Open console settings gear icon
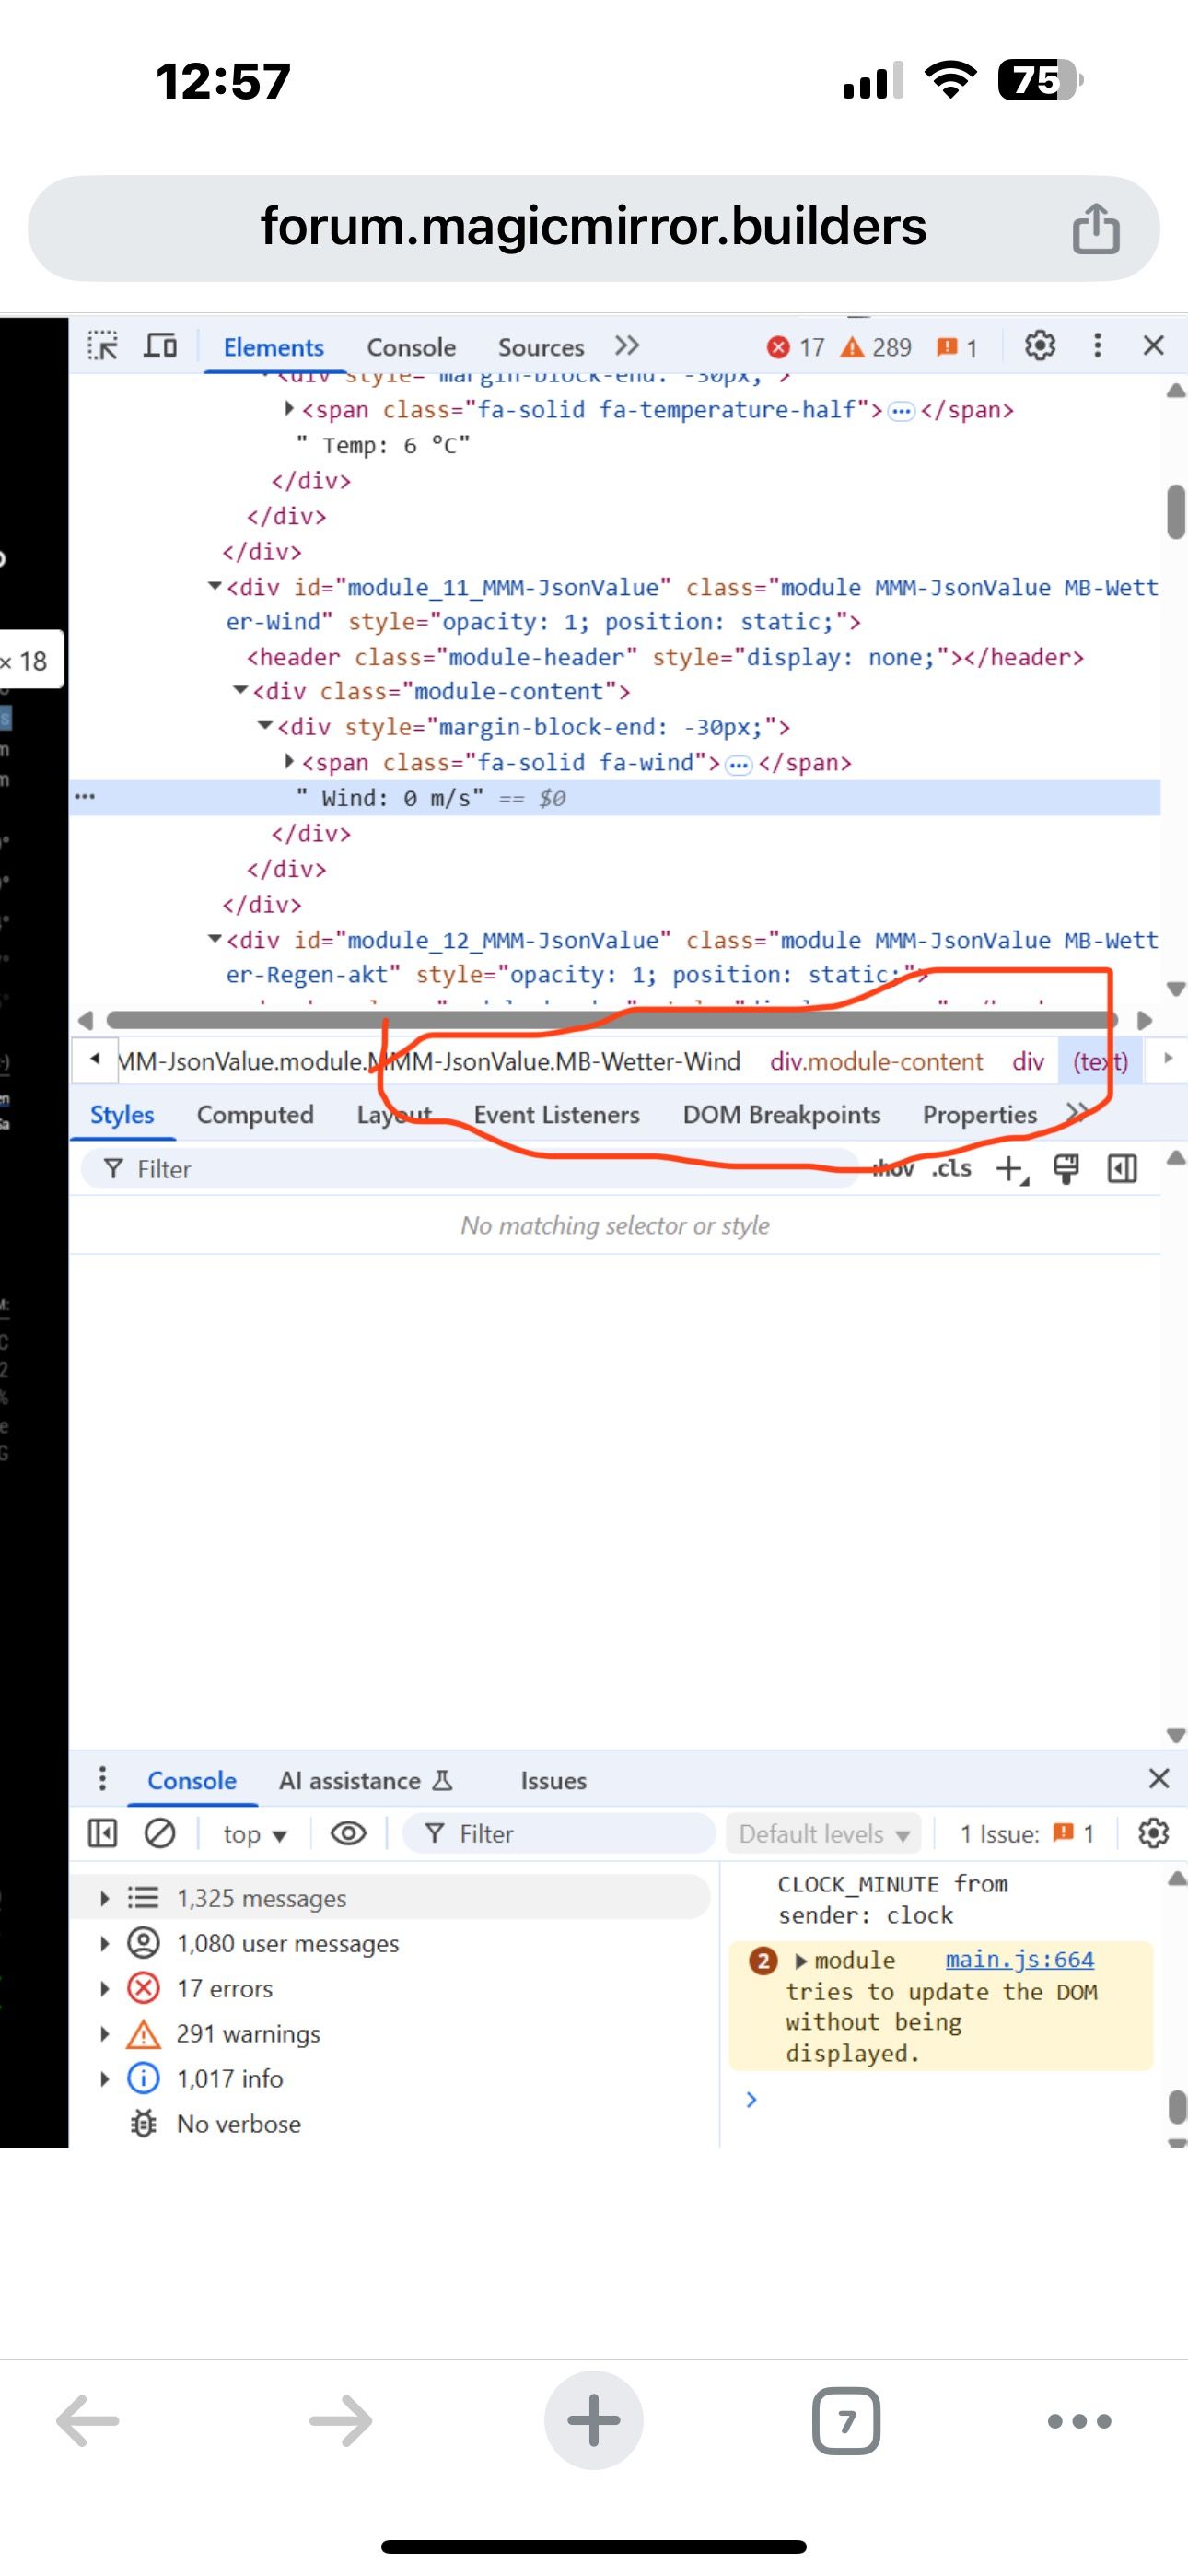Image resolution: width=1188 pixels, height=2576 pixels. click(1153, 1833)
